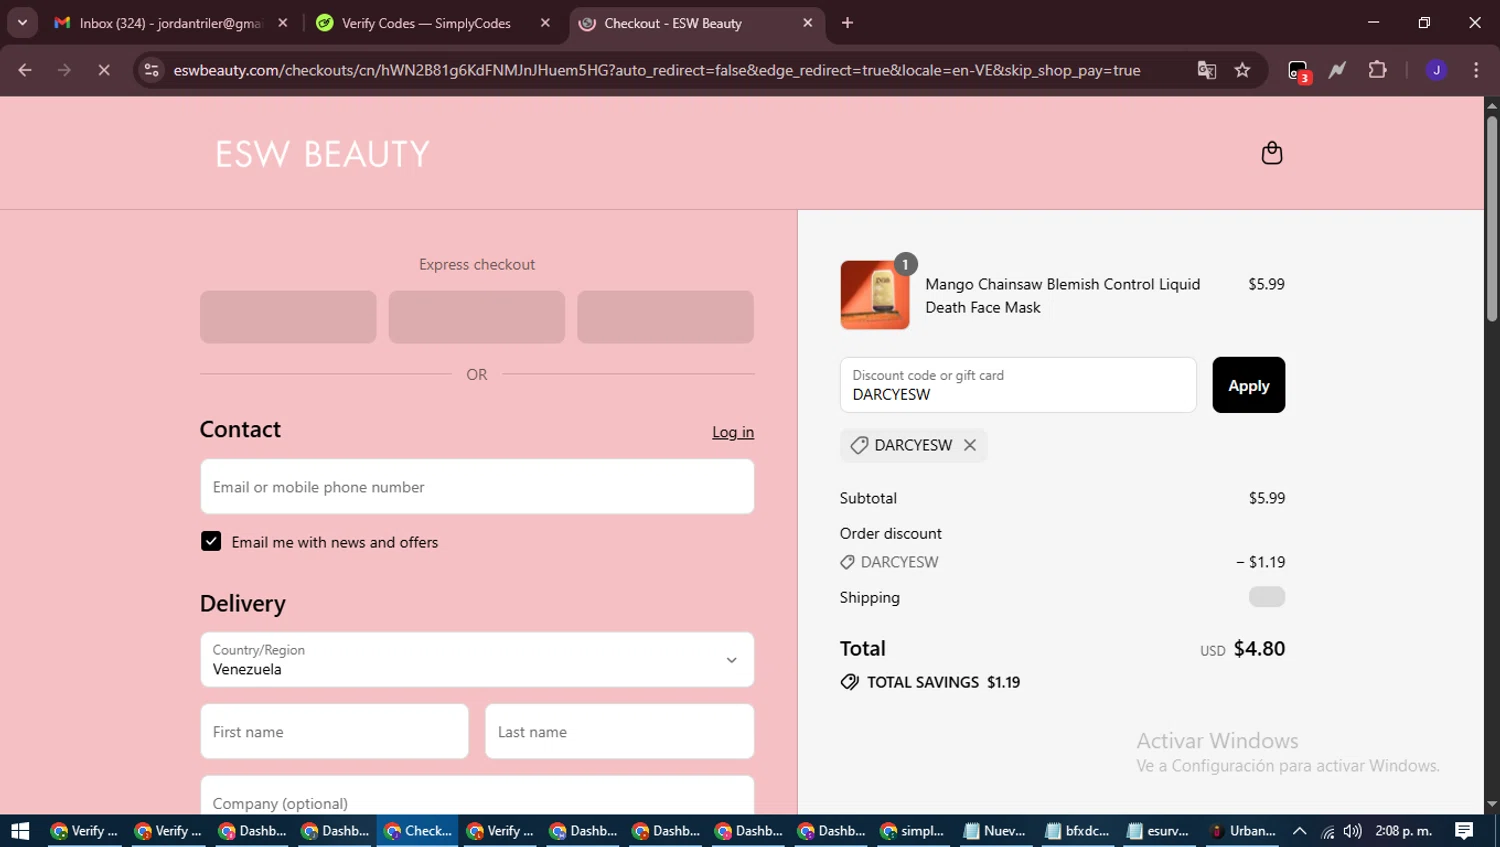Click the Company (optional) field

pyautogui.click(x=477, y=796)
